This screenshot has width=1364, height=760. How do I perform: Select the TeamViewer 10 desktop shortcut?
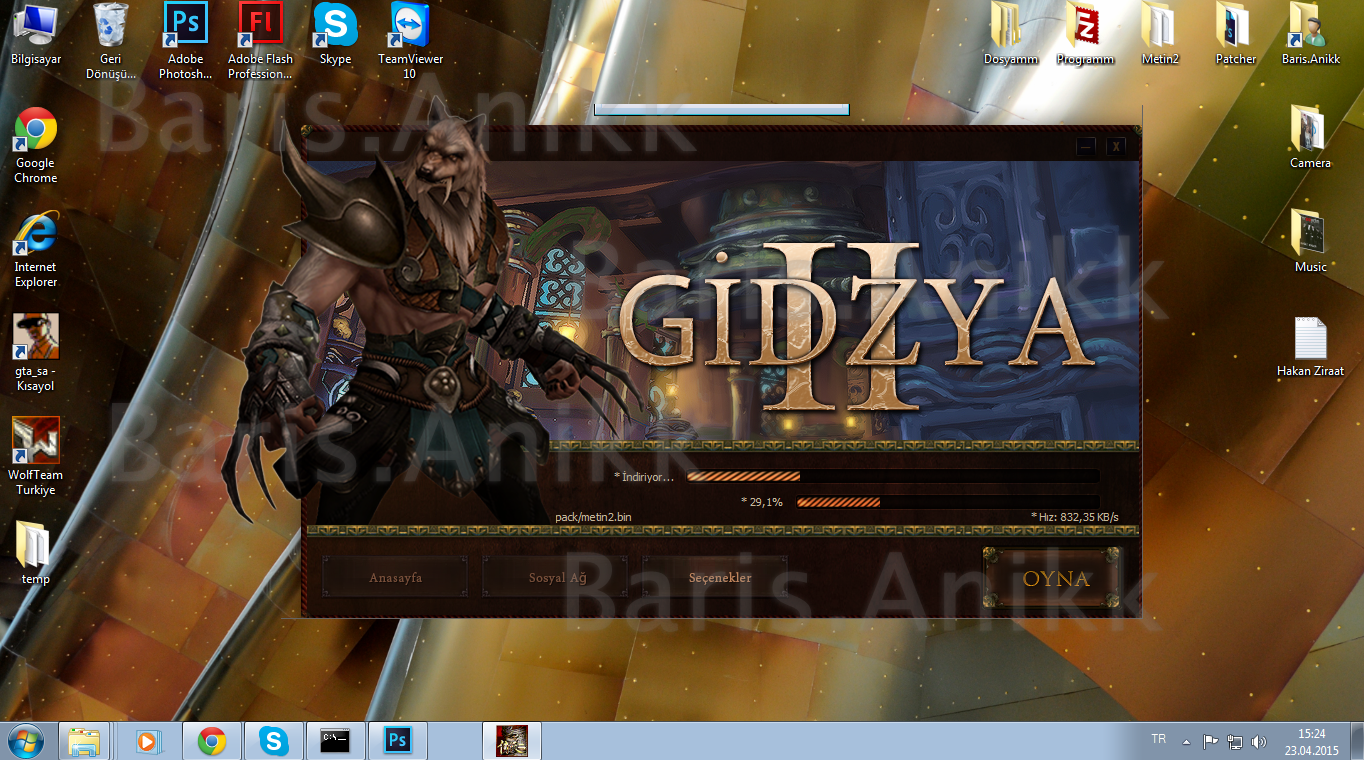coord(410,41)
